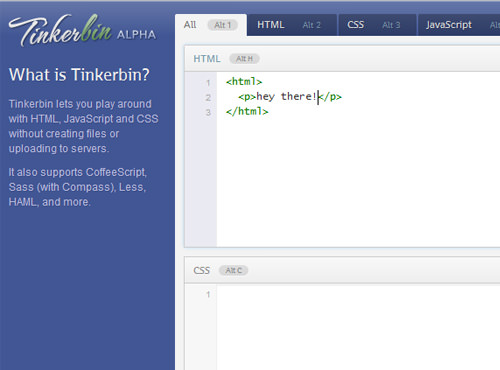Image resolution: width=500 pixels, height=370 pixels.
Task: Open the JavaScript tab
Action: (x=459, y=25)
